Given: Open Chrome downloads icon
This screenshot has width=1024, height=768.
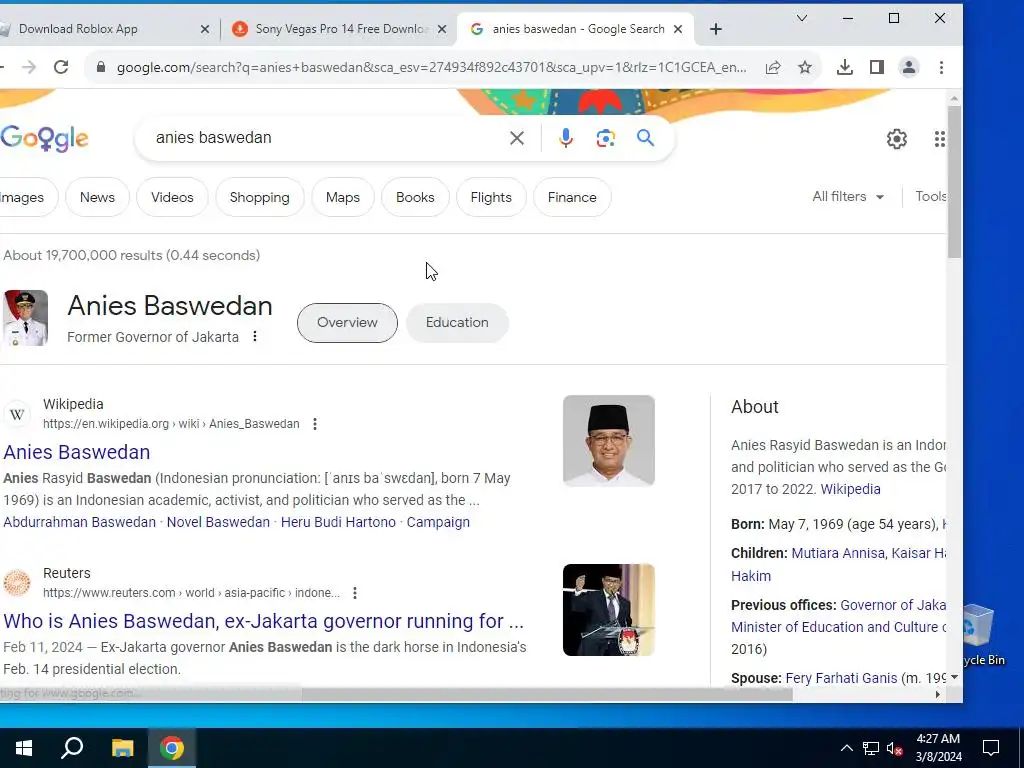Looking at the screenshot, I should coord(844,67).
